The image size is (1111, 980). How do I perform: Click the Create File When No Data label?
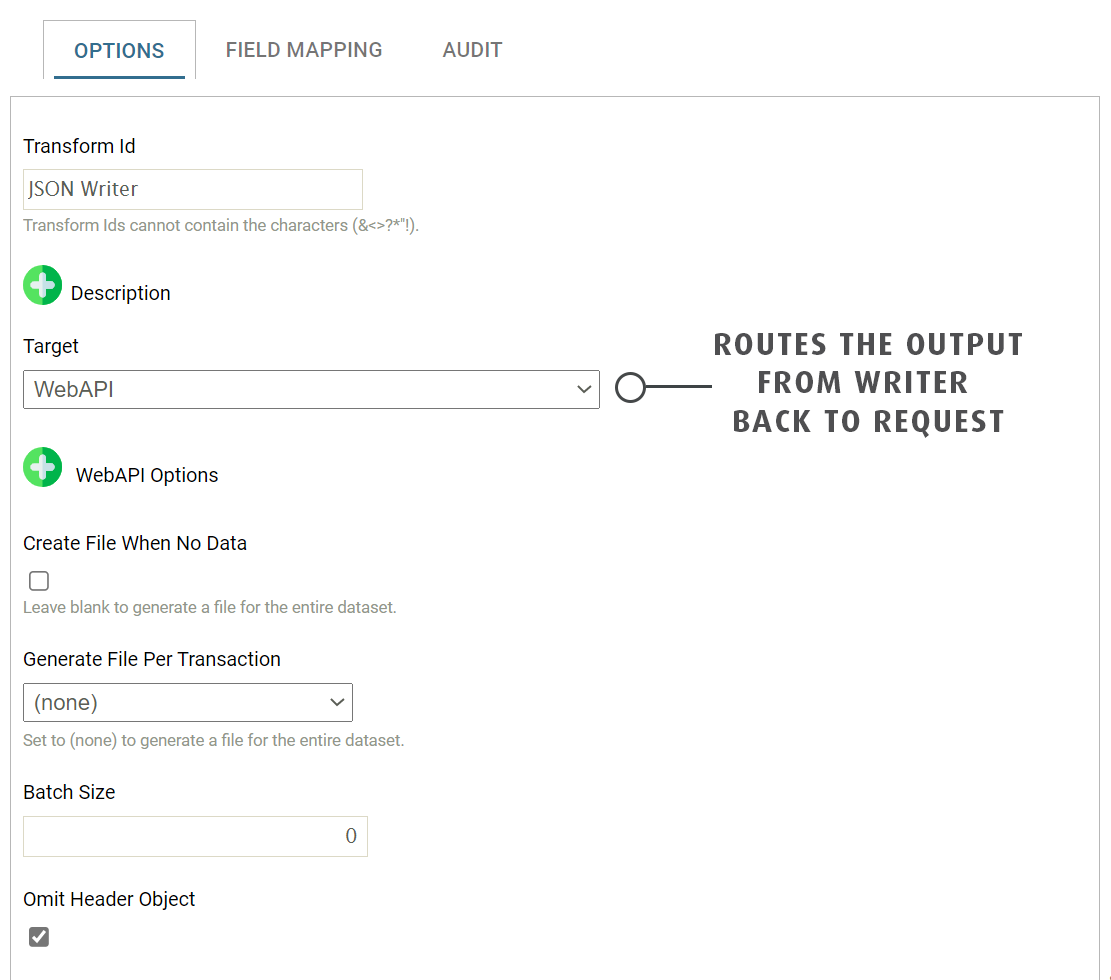coord(135,543)
